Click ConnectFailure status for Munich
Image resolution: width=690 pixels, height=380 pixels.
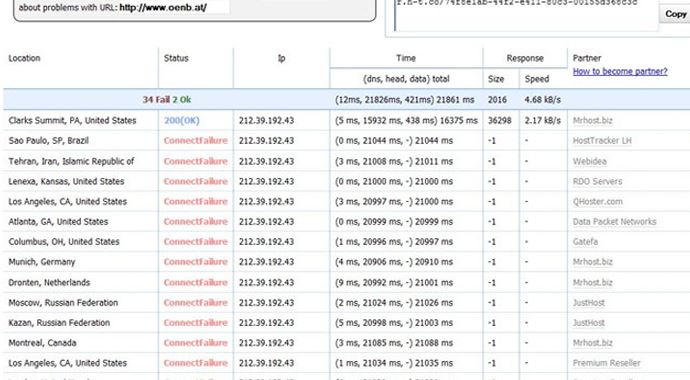point(196,262)
